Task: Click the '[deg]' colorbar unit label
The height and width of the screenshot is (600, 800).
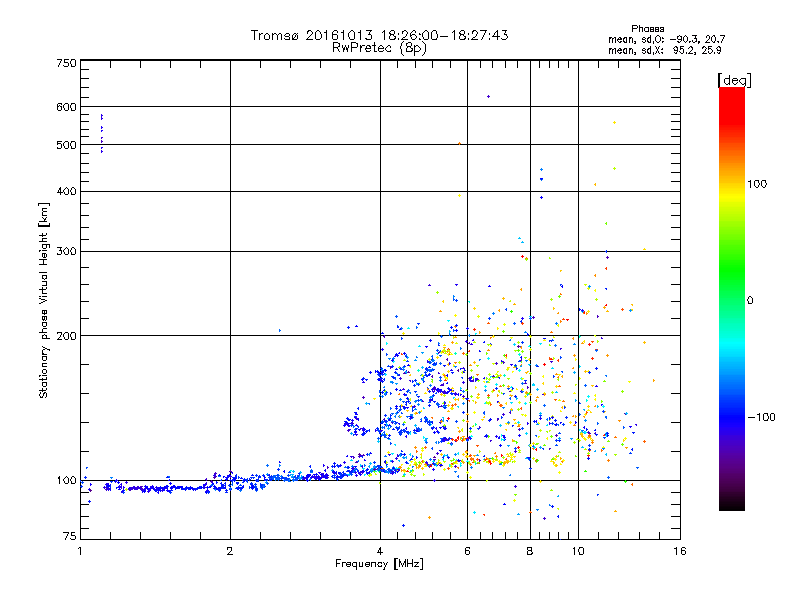Action: click(x=734, y=80)
